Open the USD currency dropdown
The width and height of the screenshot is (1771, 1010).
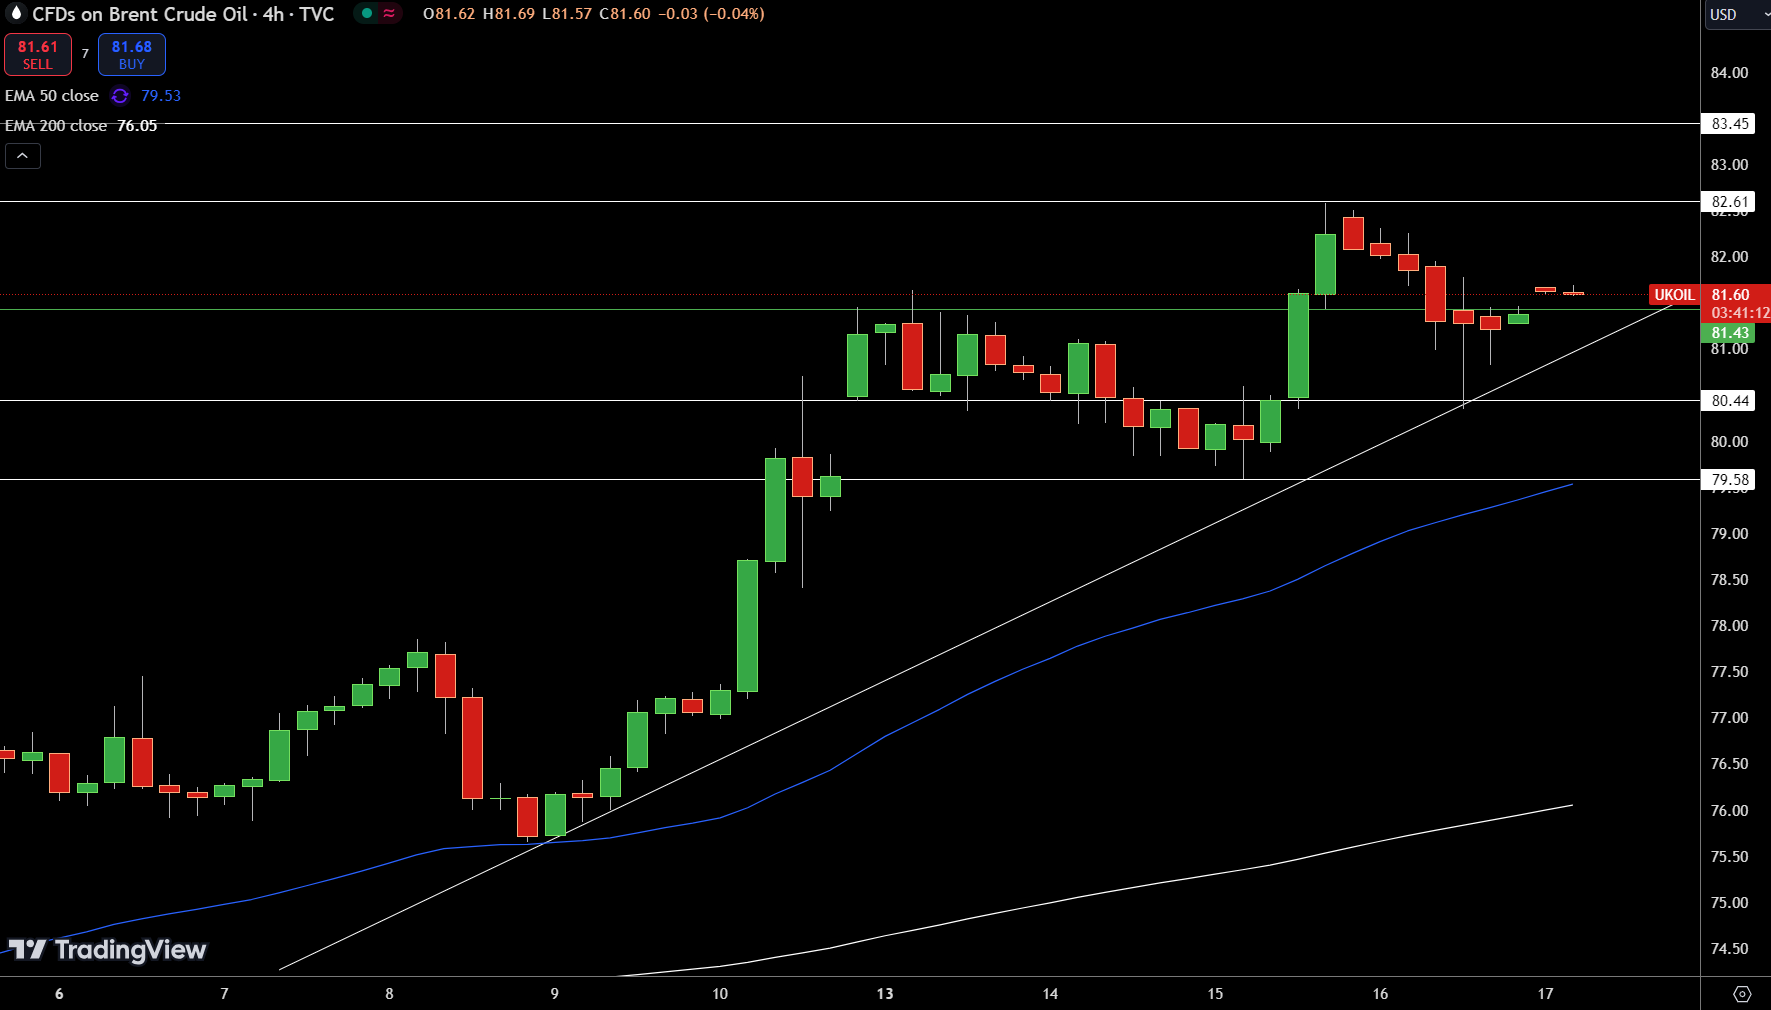pyautogui.click(x=1736, y=15)
